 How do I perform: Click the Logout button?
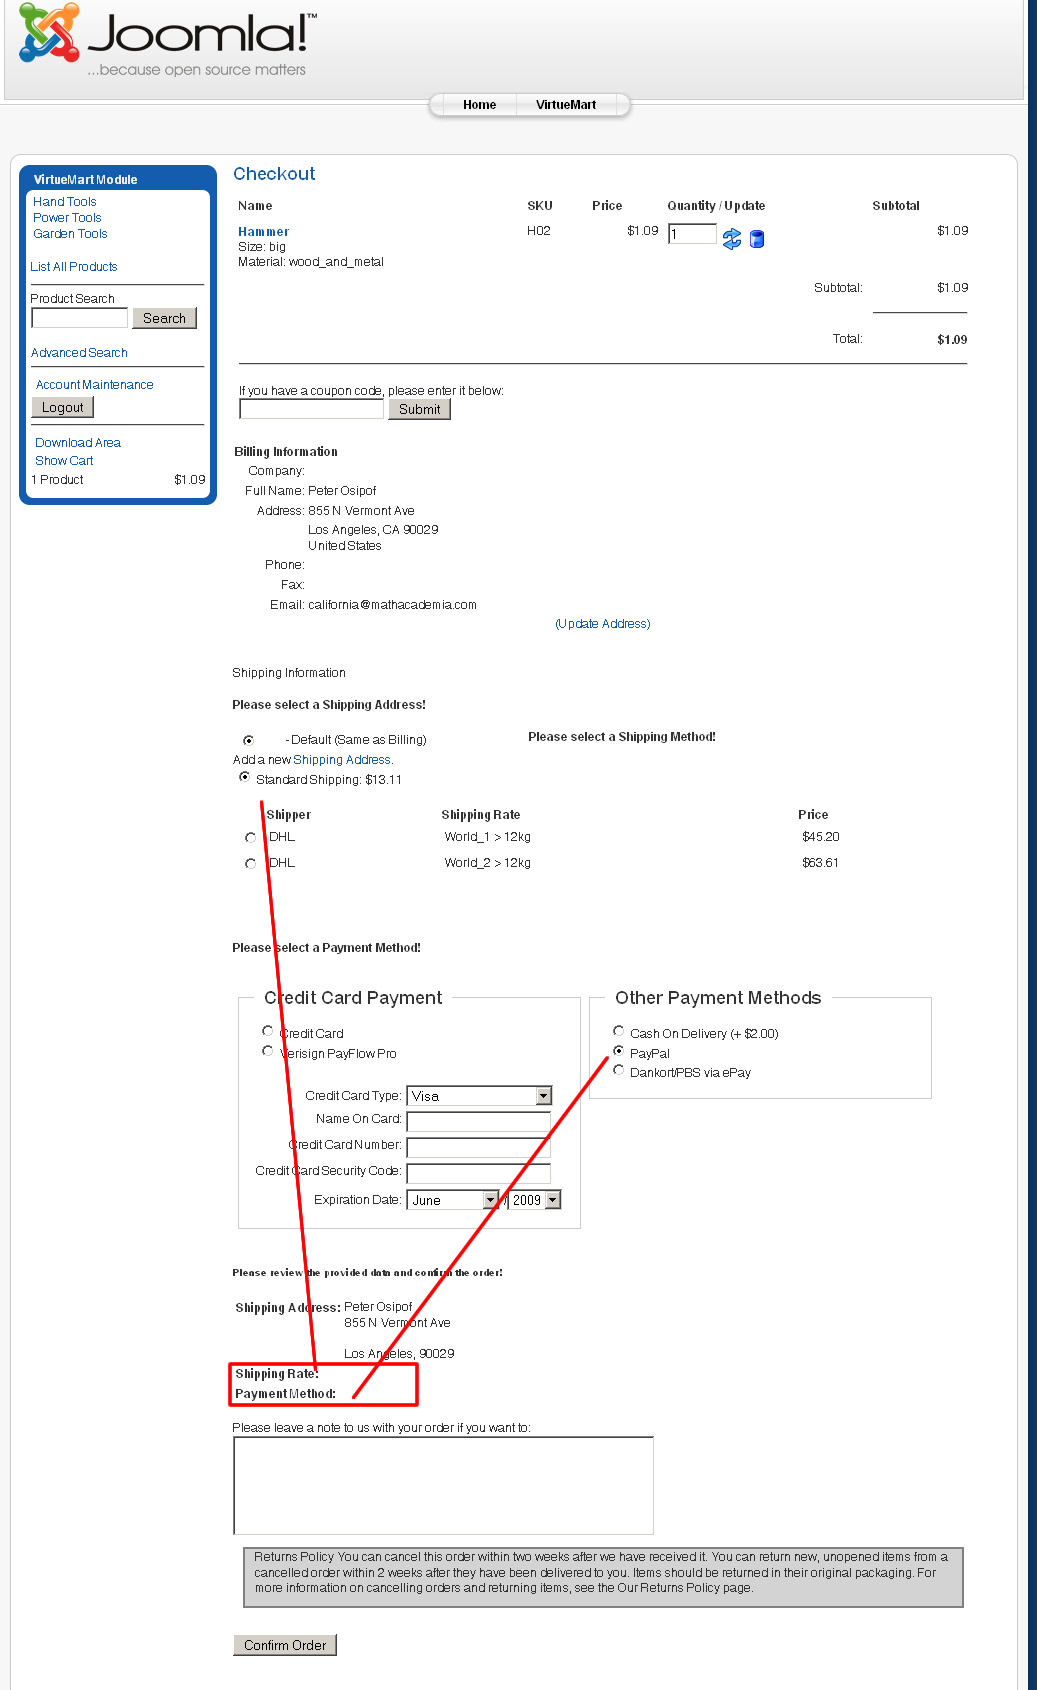point(63,407)
